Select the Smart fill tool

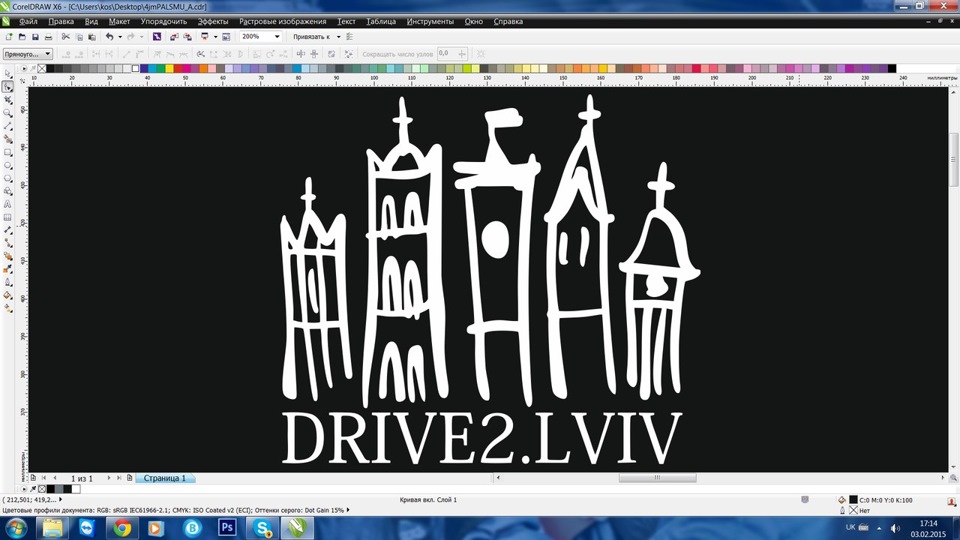(x=7, y=139)
